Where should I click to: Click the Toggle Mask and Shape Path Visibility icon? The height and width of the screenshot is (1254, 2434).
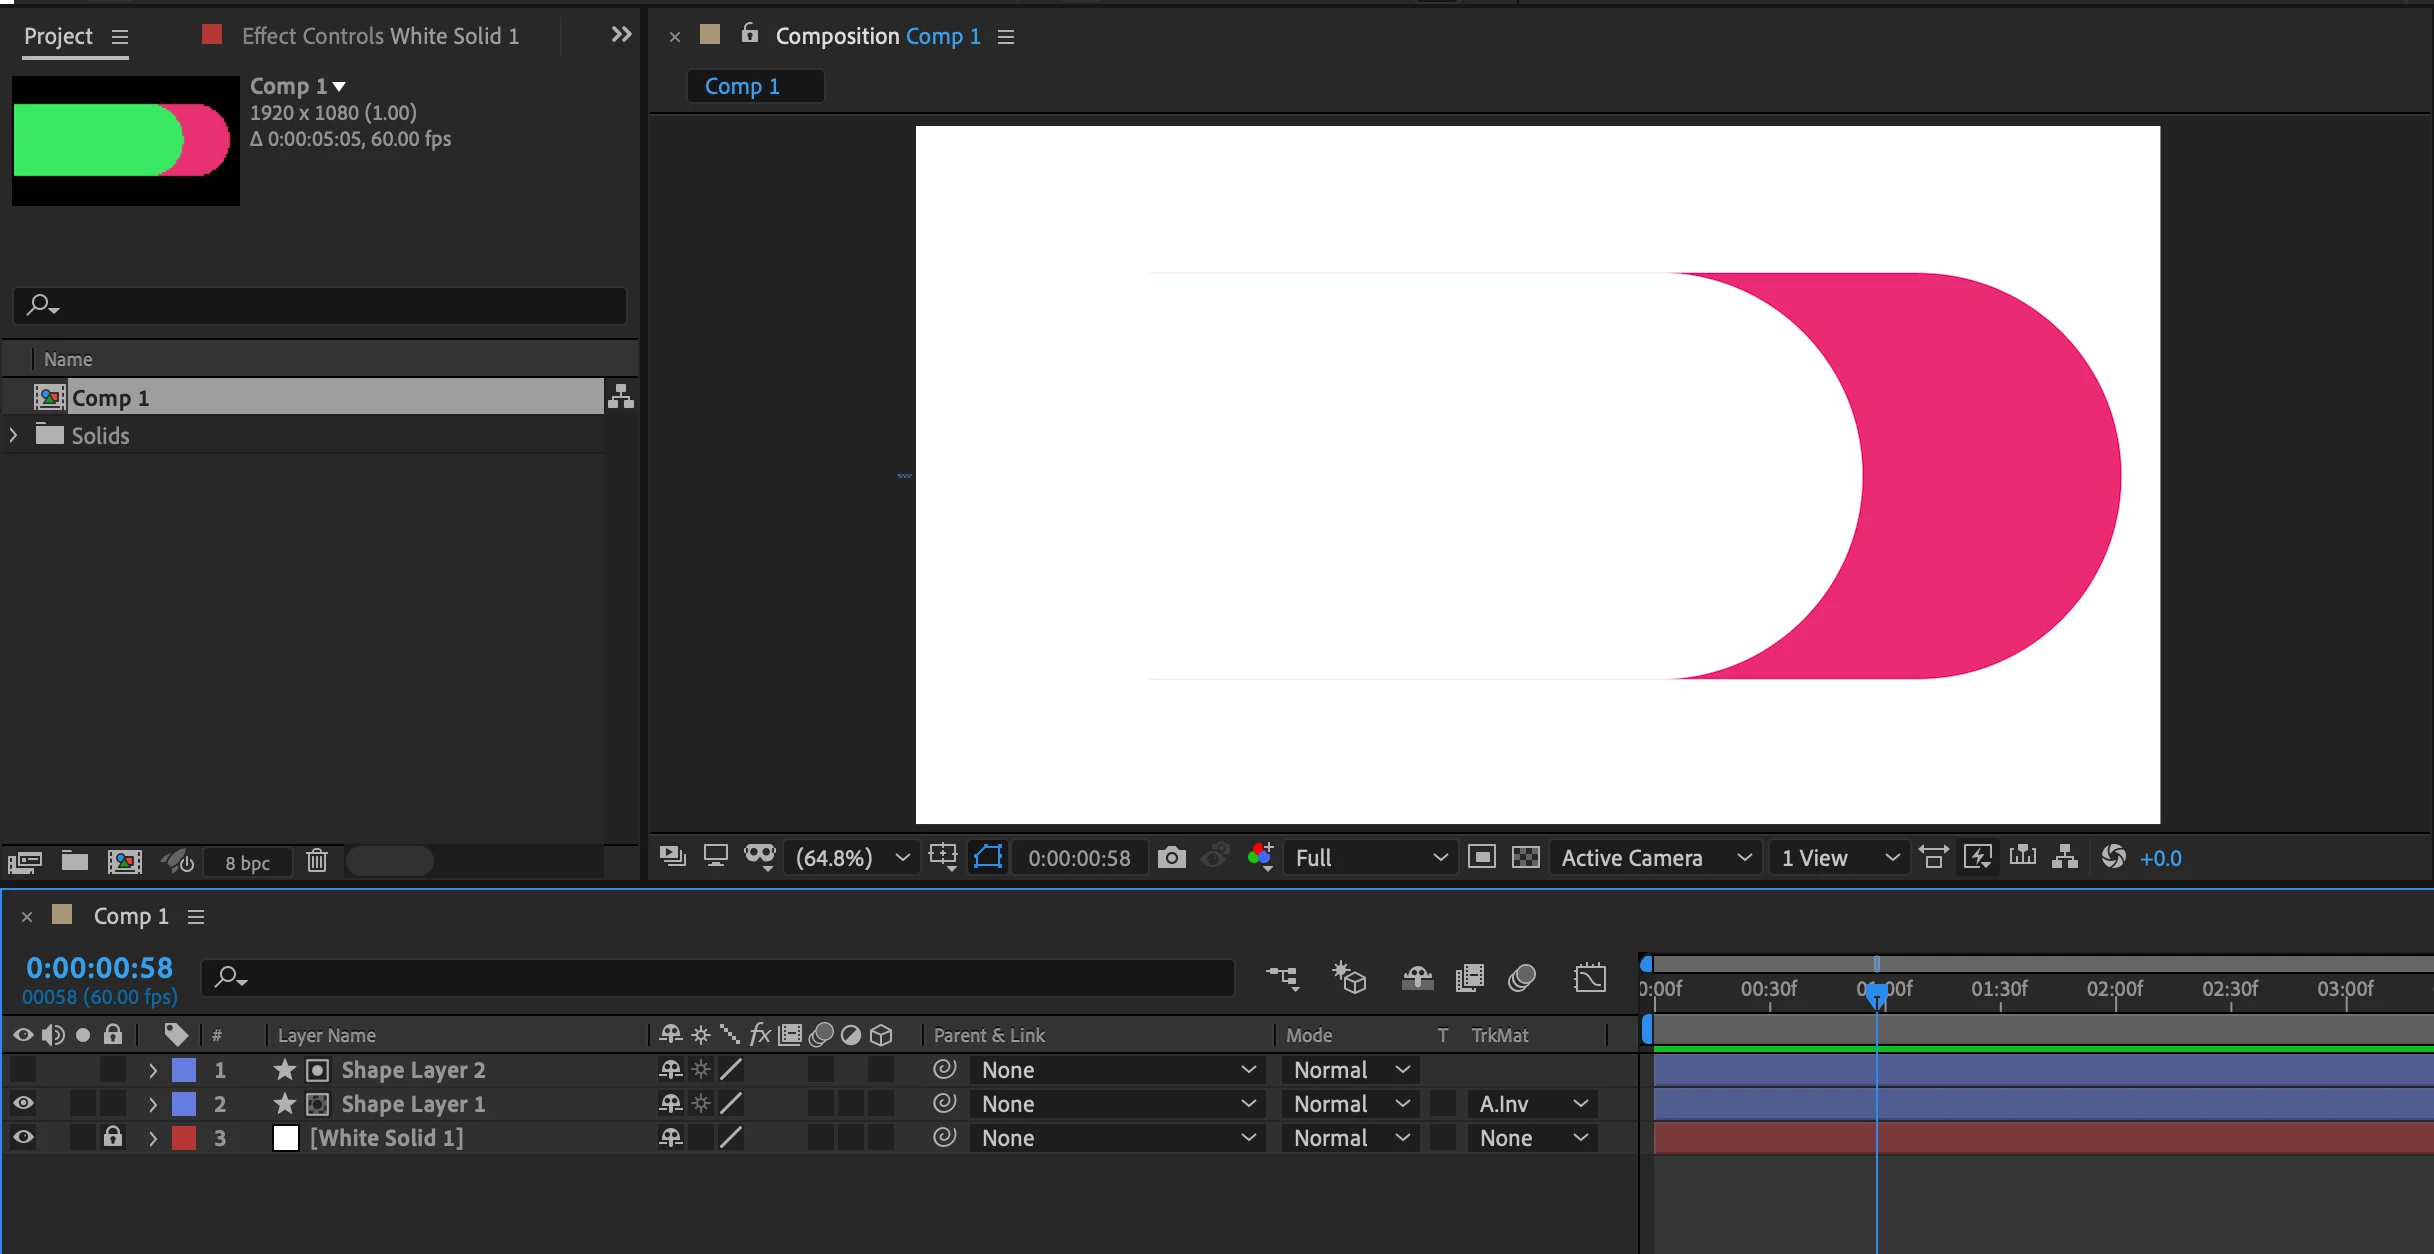[x=988, y=858]
